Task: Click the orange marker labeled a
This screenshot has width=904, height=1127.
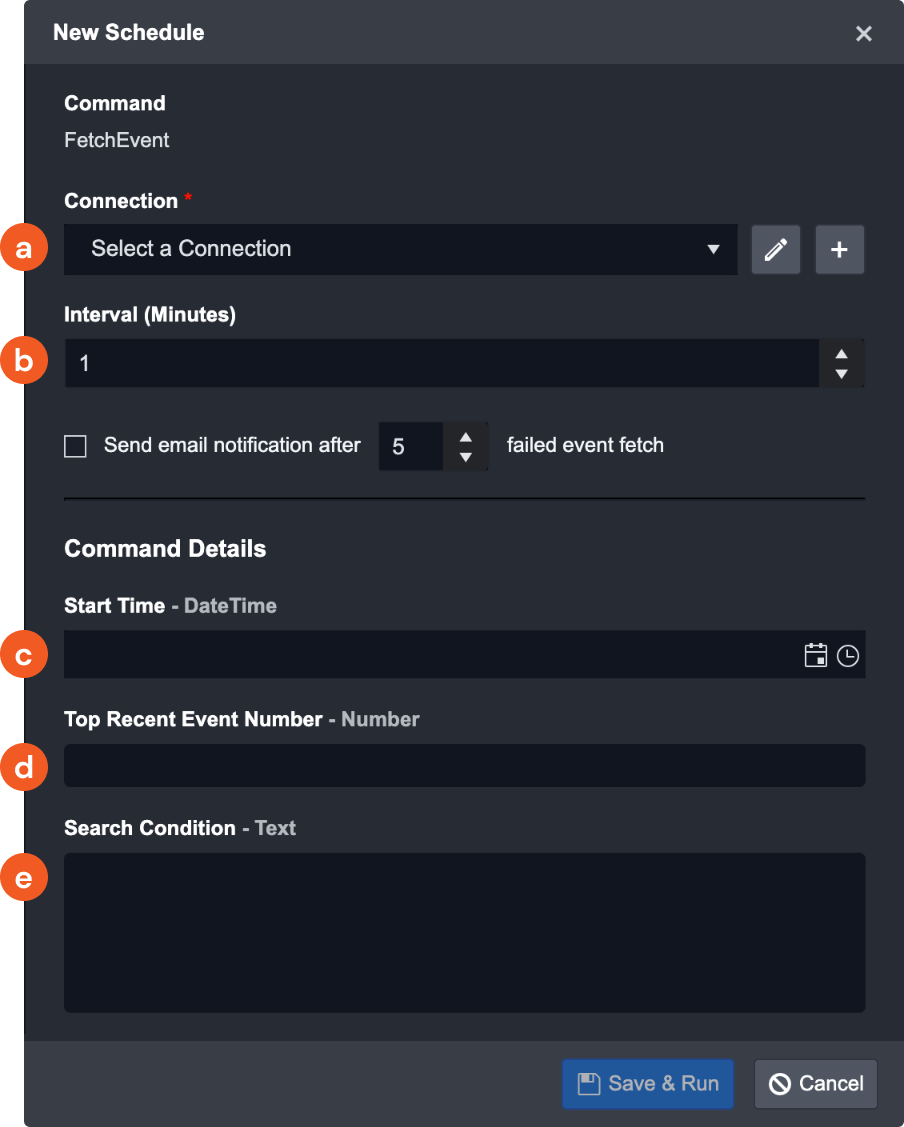Action: 24,249
